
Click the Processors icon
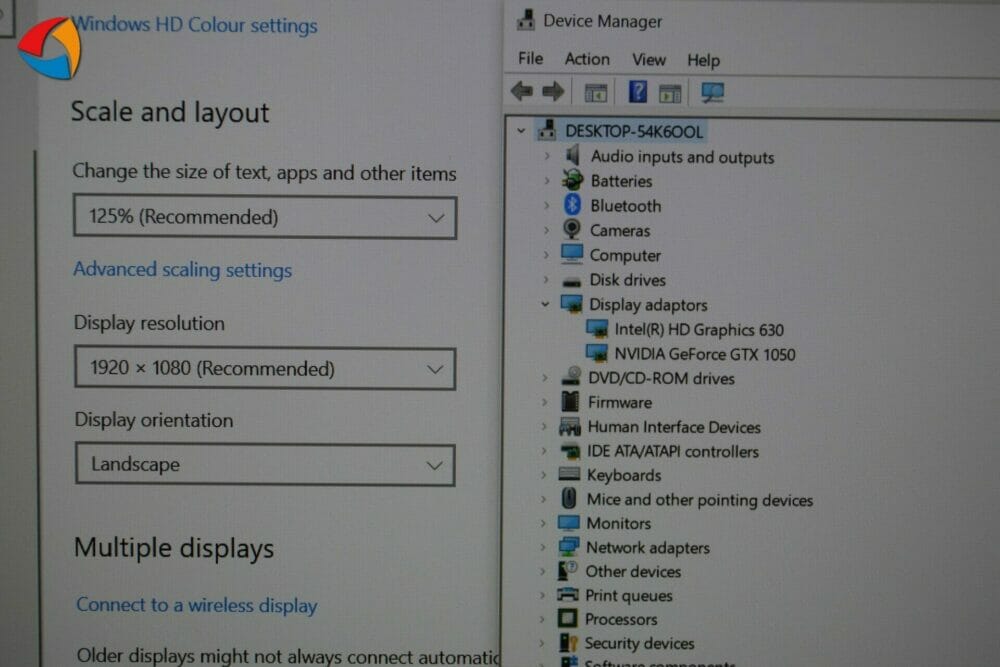(x=567, y=618)
